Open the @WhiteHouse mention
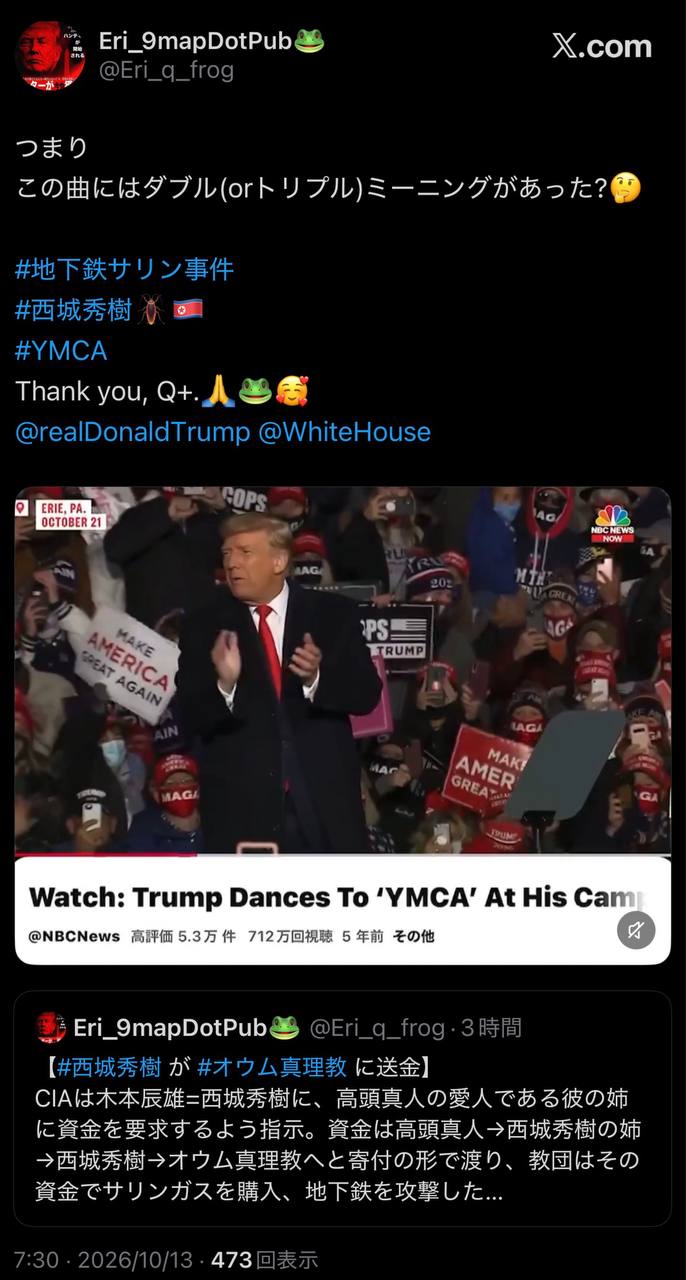Image resolution: width=686 pixels, height=1280 pixels. 344,432
